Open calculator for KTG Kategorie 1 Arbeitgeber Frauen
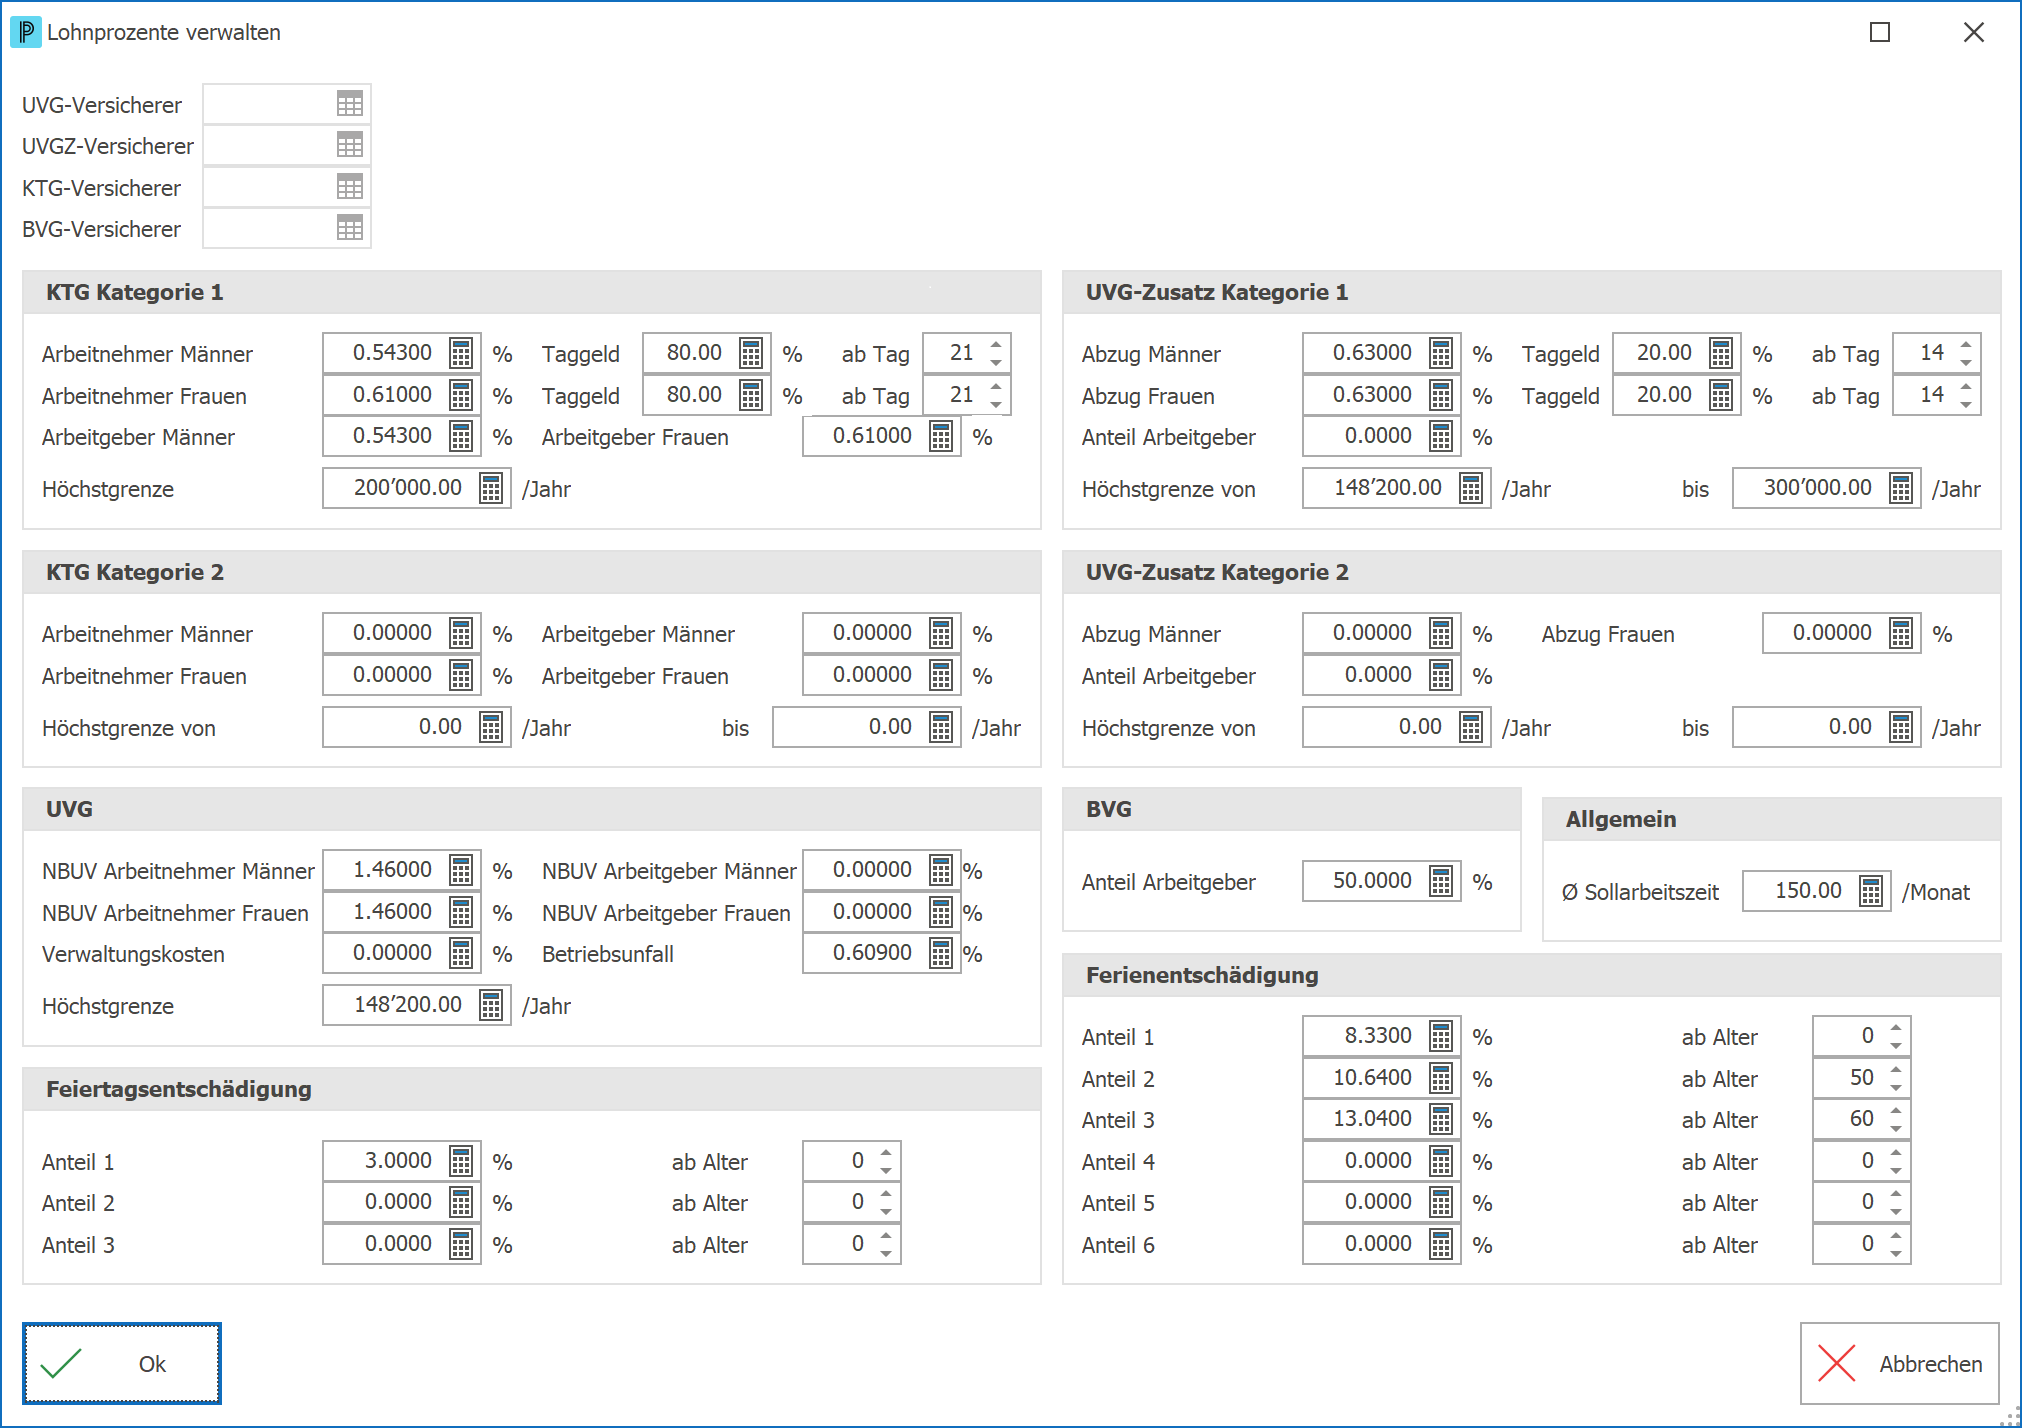Screen dimensions: 2022x1428 click(941, 436)
